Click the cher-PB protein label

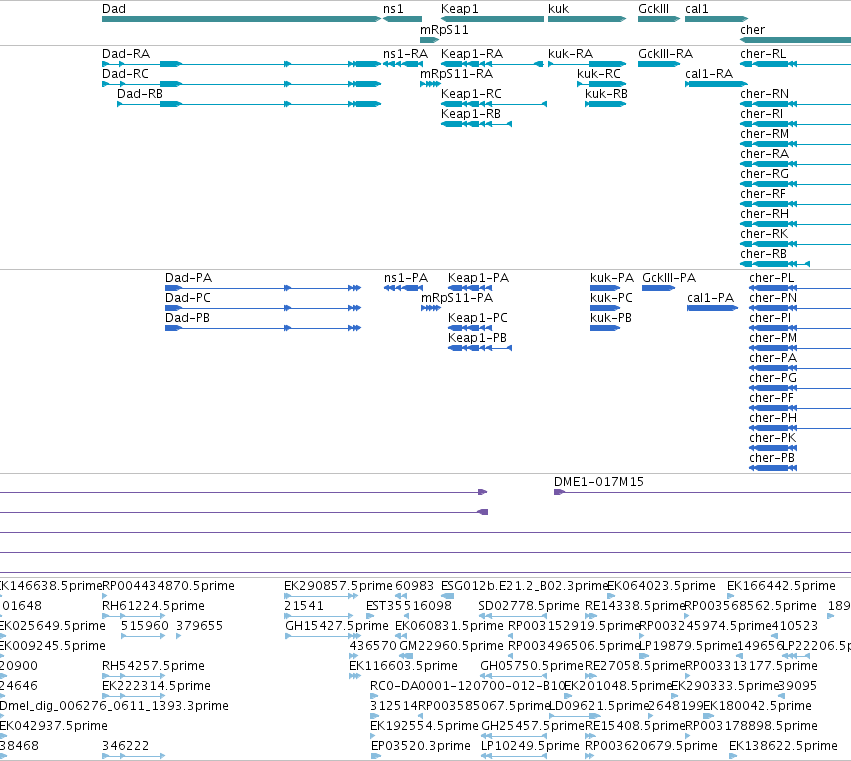pos(772,458)
